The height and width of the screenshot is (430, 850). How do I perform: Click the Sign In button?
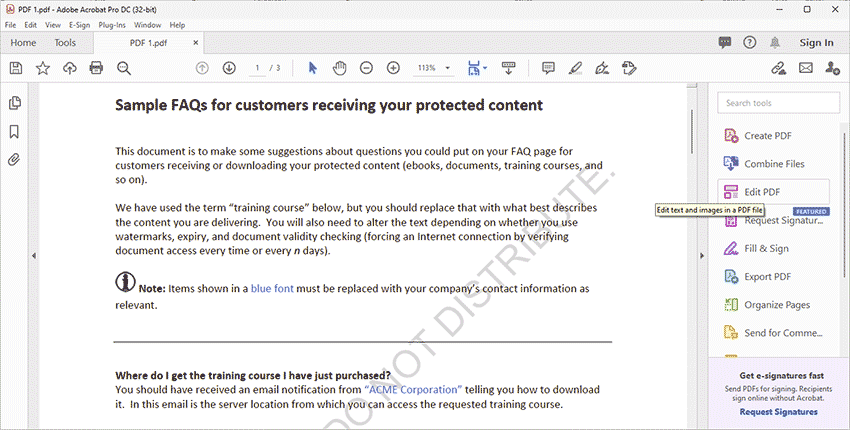pyautogui.click(x=816, y=43)
